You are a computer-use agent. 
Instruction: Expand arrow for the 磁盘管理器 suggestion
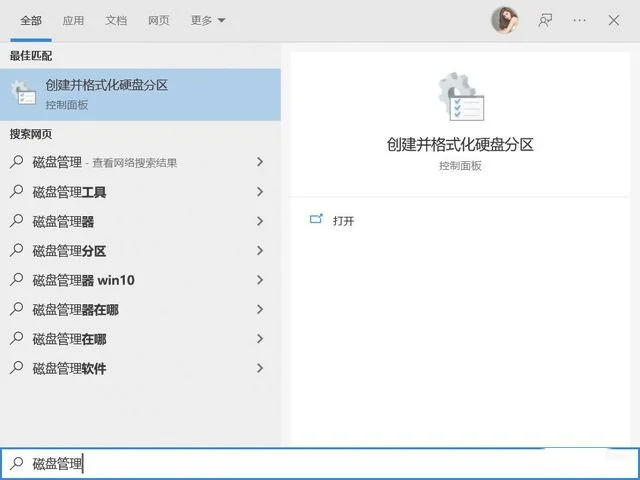[260, 221]
